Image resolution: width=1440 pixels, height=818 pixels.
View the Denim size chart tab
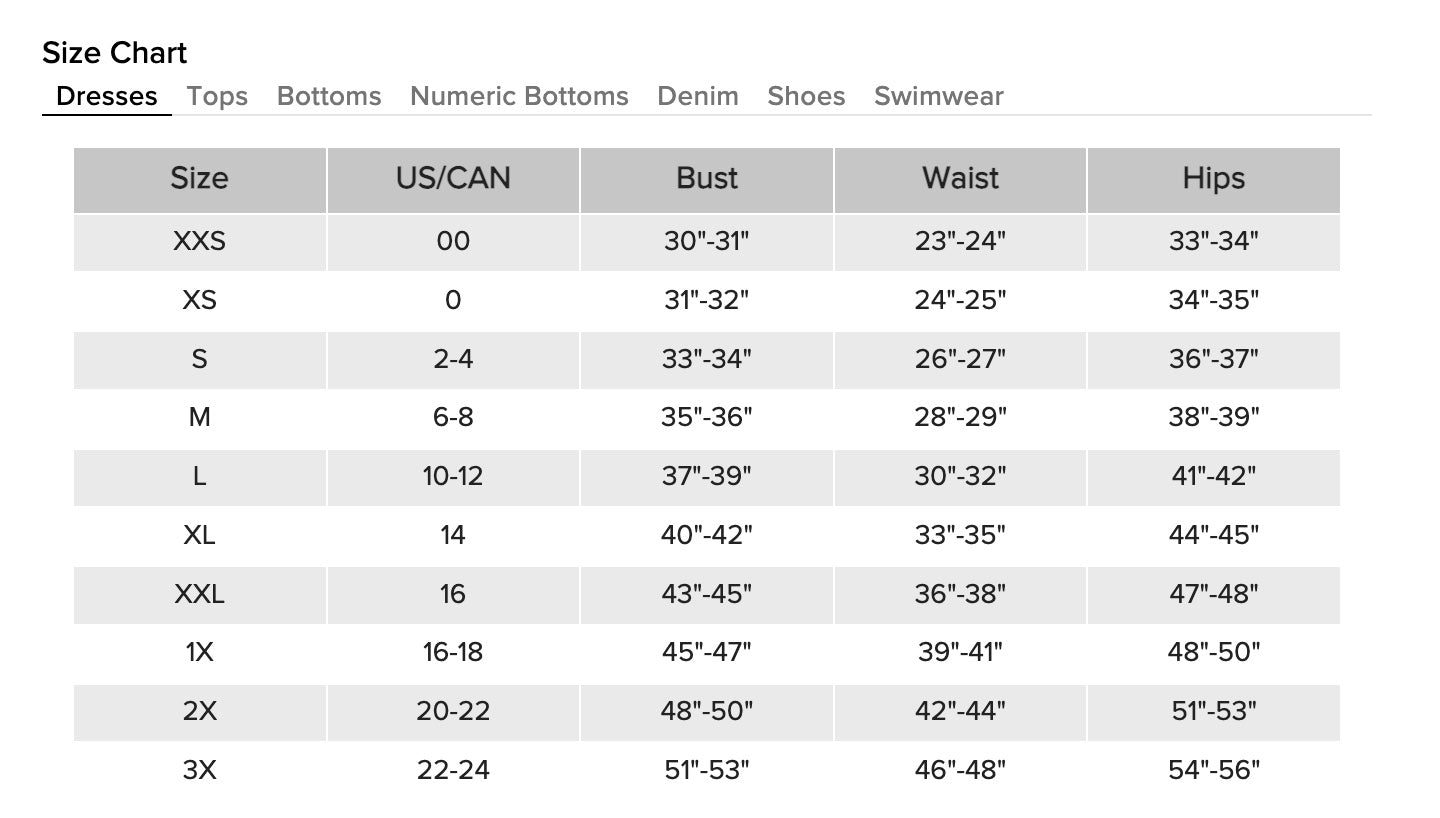[698, 96]
